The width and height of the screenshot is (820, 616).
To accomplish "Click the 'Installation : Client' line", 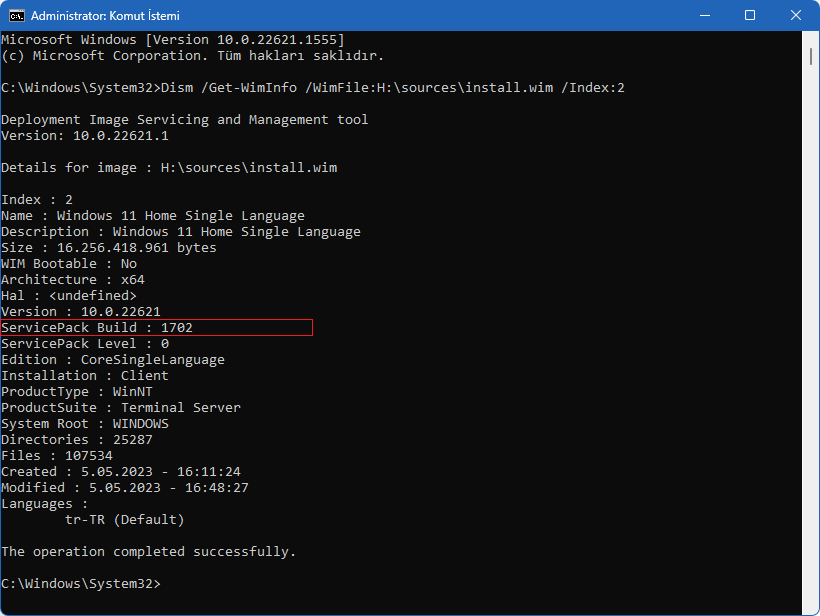I will tap(85, 376).
